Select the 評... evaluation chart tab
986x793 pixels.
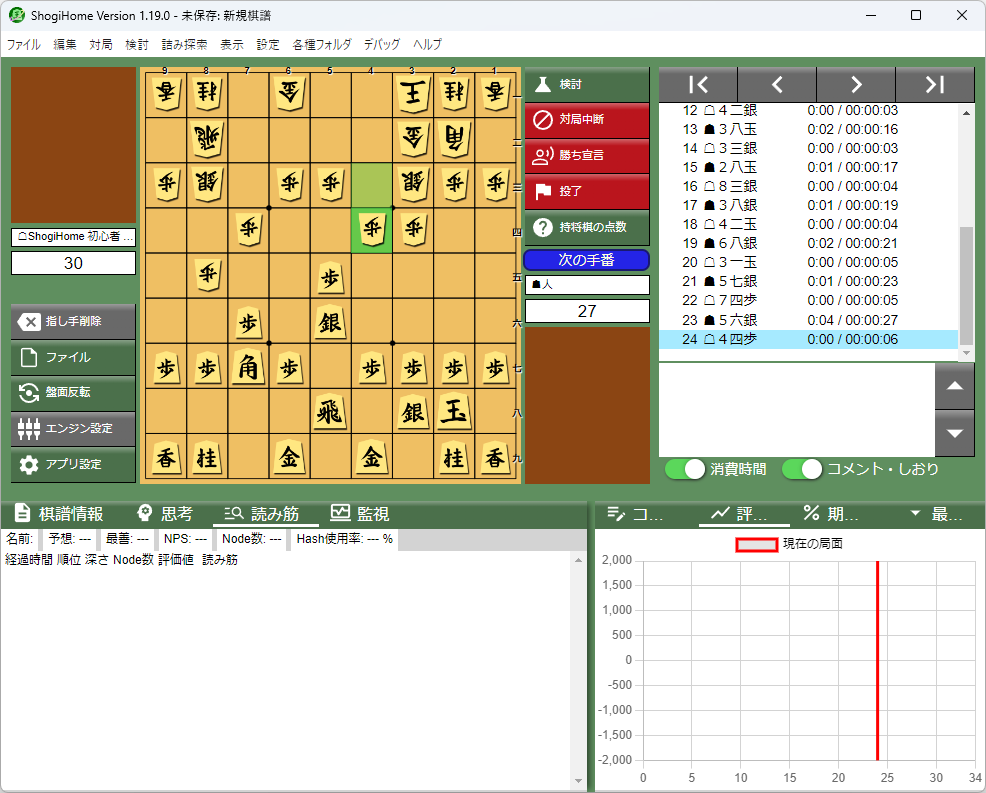(x=743, y=514)
